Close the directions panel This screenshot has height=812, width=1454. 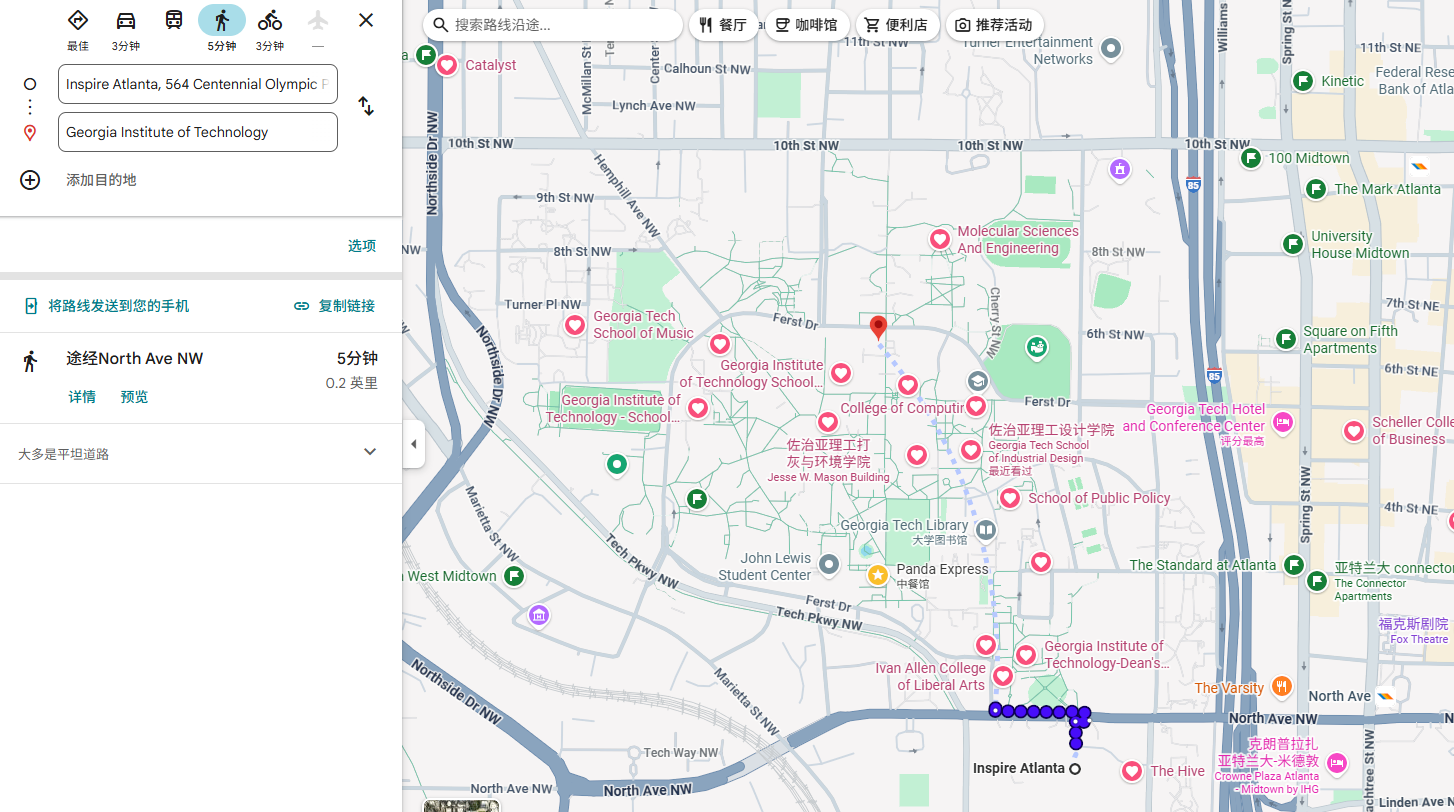point(366,20)
